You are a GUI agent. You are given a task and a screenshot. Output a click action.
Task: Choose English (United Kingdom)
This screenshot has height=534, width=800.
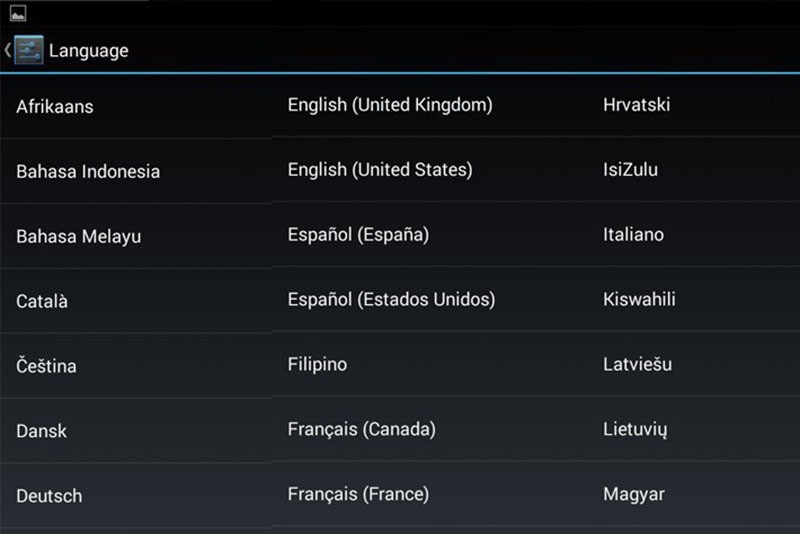(390, 104)
